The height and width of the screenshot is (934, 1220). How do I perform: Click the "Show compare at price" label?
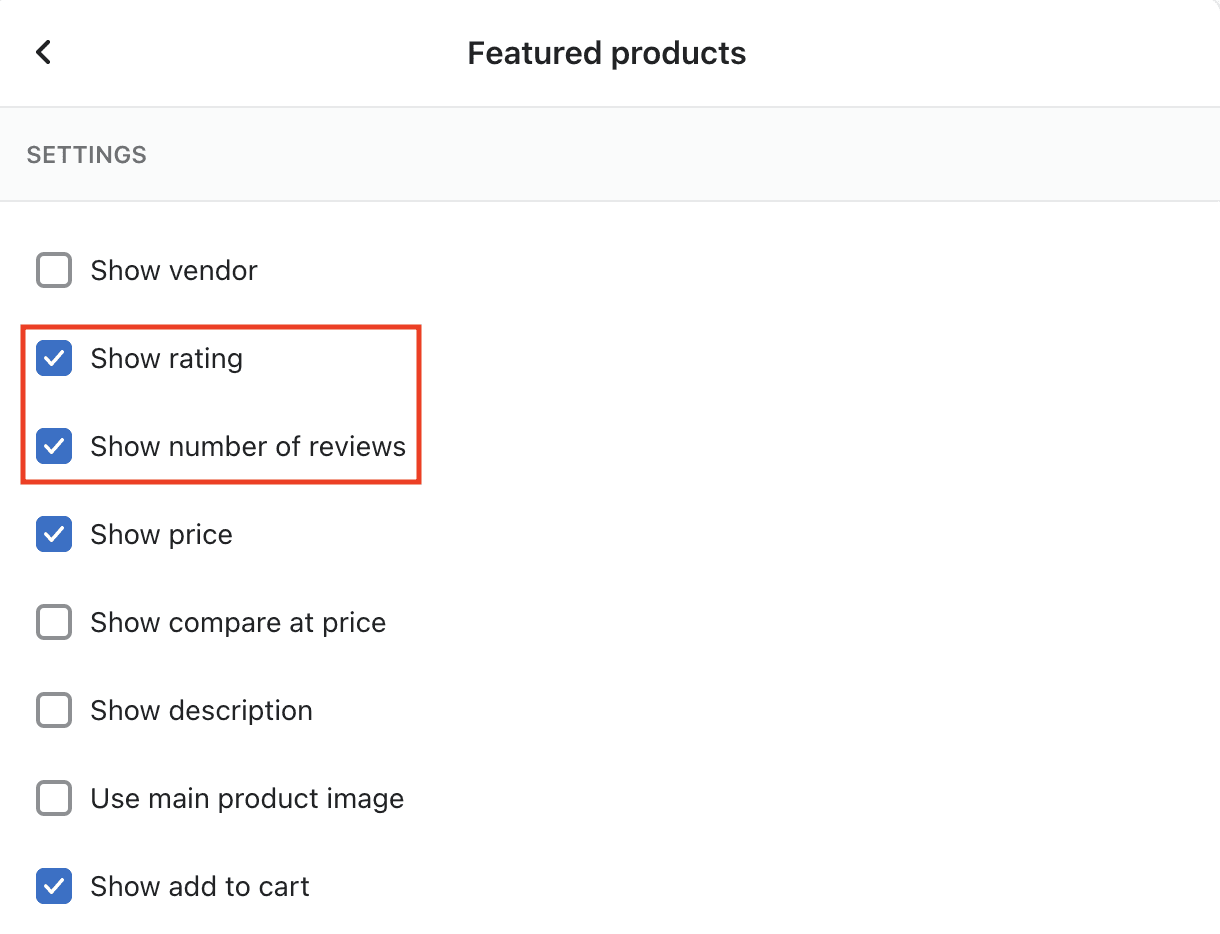238,623
